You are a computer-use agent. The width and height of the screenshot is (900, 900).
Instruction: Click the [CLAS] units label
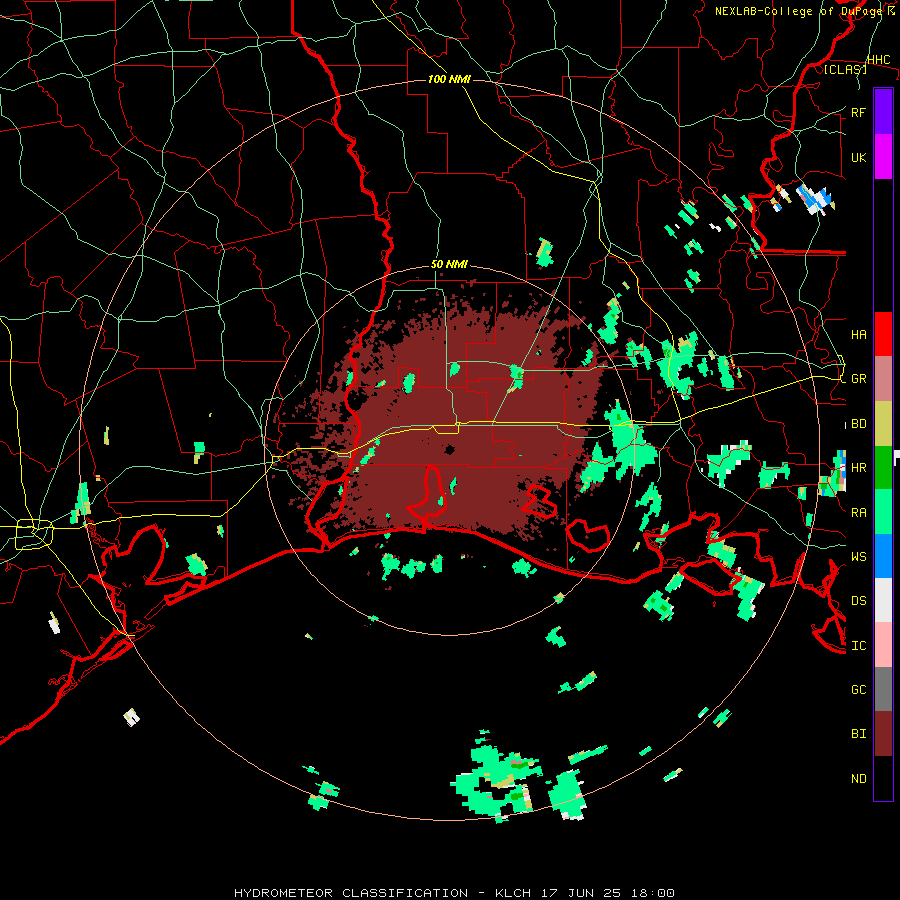[845, 69]
